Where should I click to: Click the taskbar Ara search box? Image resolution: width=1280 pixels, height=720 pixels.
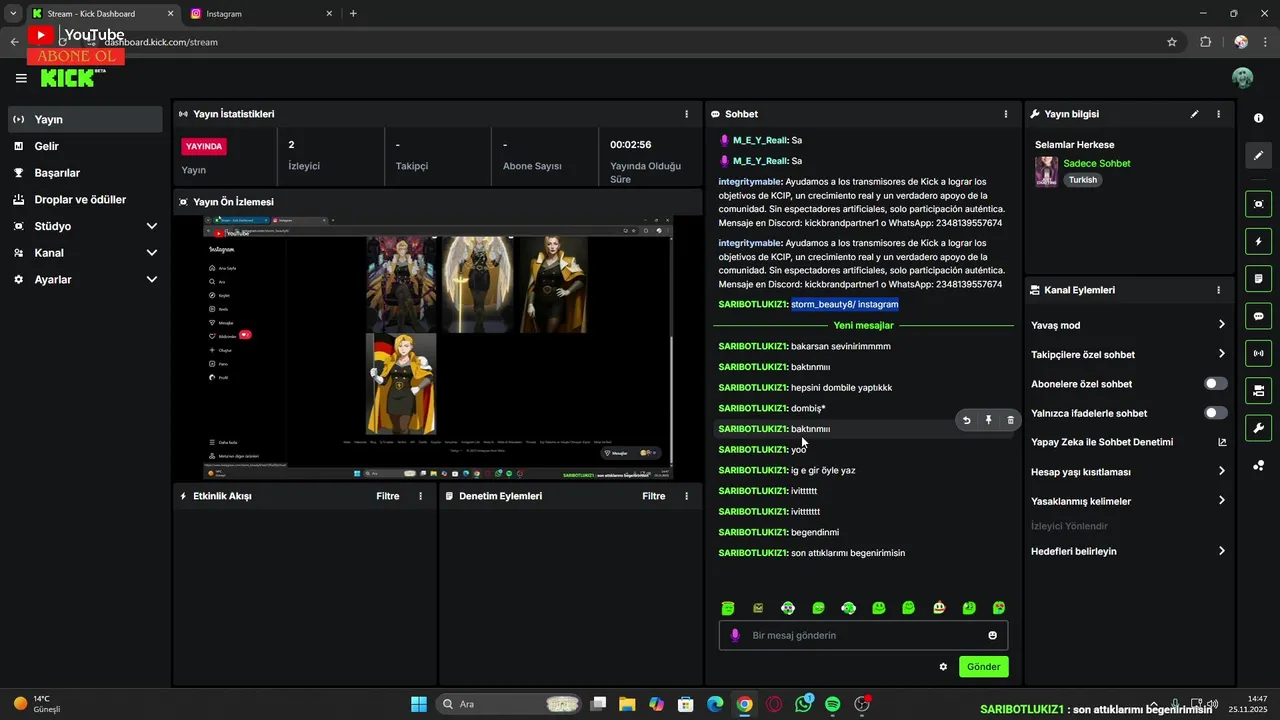click(x=510, y=704)
